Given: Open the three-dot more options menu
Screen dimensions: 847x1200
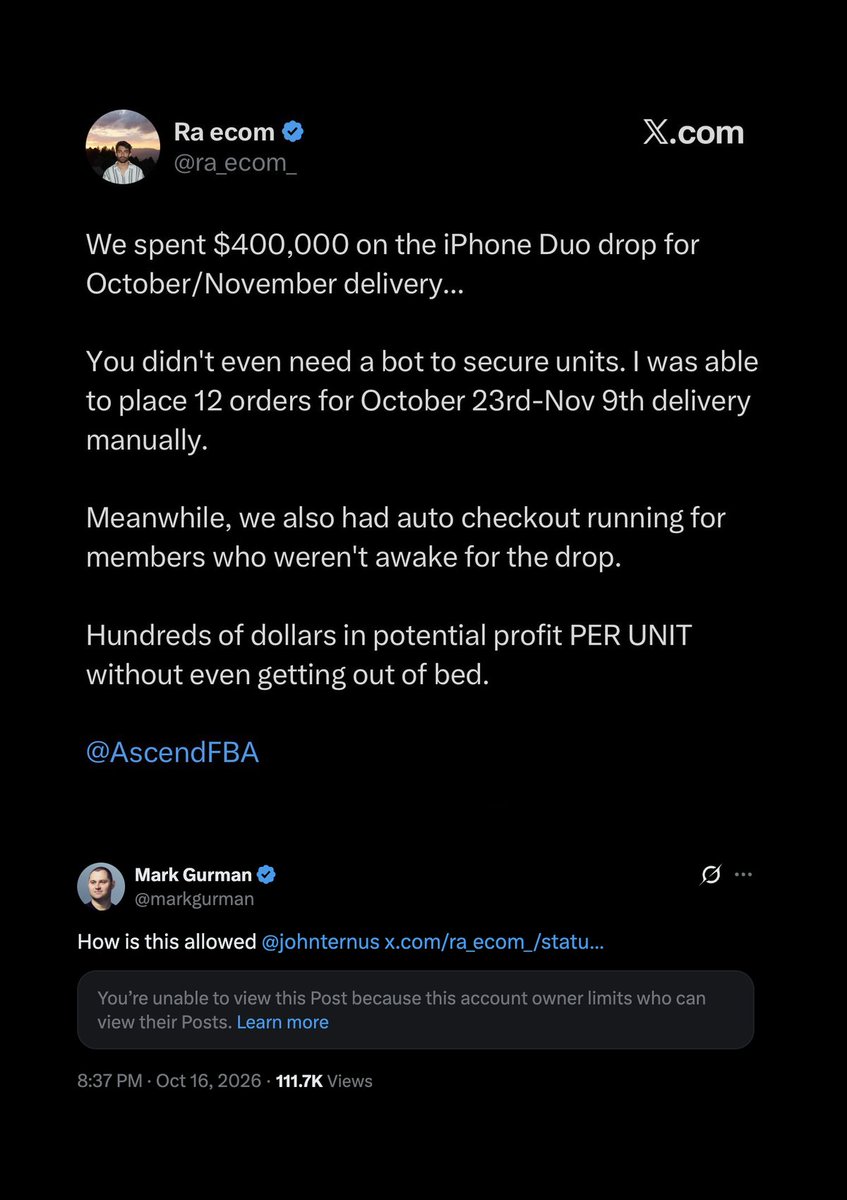Looking at the screenshot, I should 743,874.
